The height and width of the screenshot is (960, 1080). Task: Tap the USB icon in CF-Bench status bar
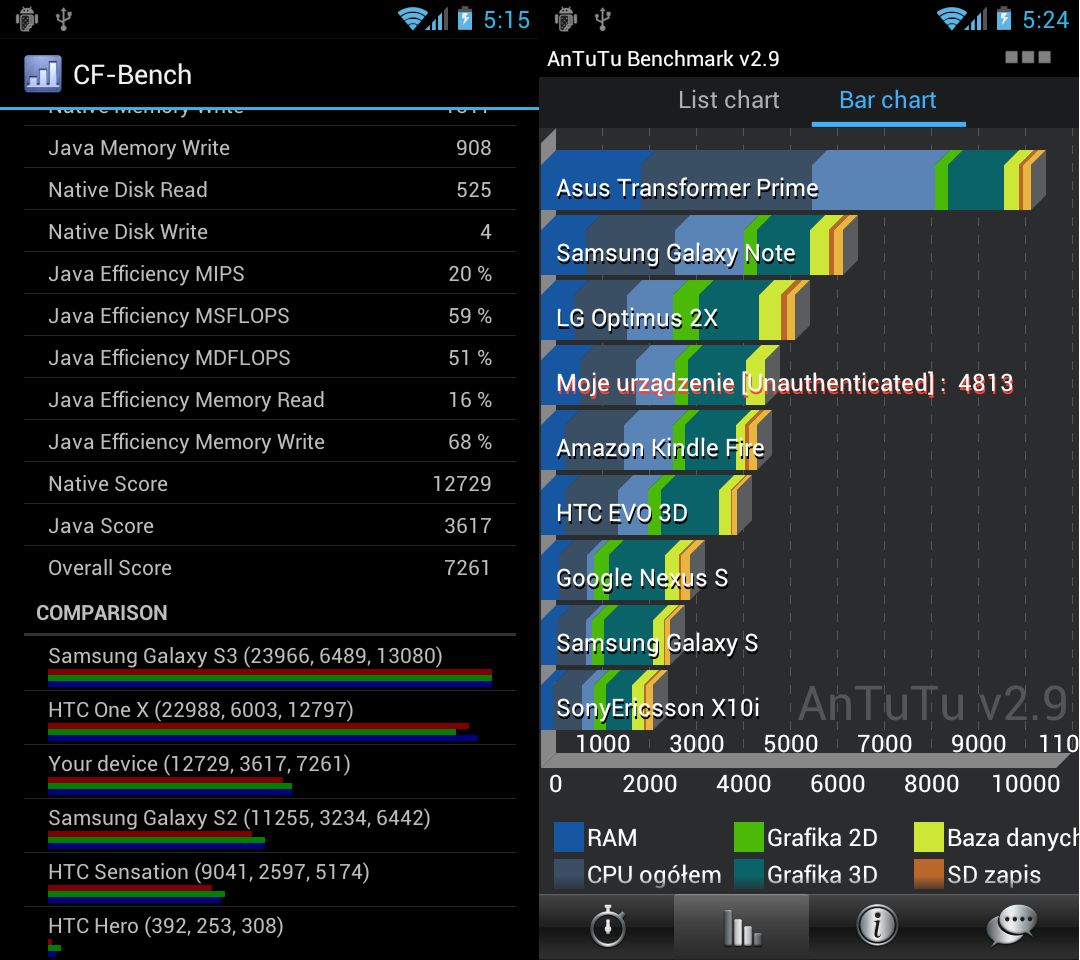pyautogui.click(x=63, y=19)
